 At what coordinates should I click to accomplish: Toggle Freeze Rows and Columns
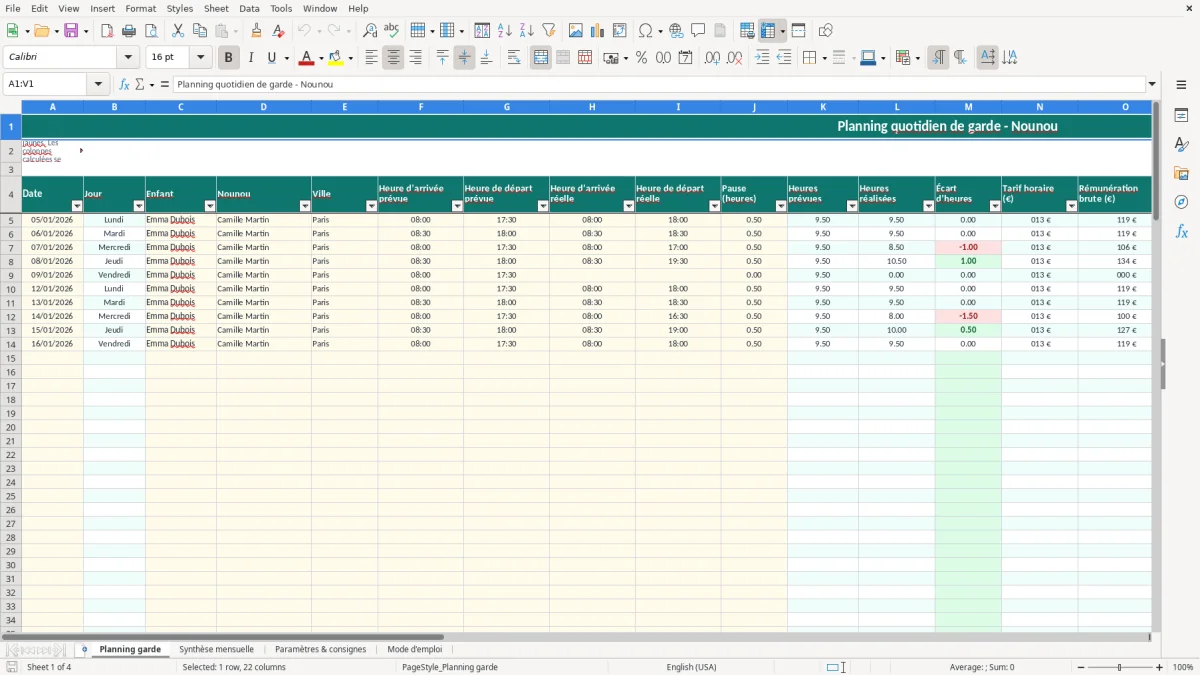767,31
